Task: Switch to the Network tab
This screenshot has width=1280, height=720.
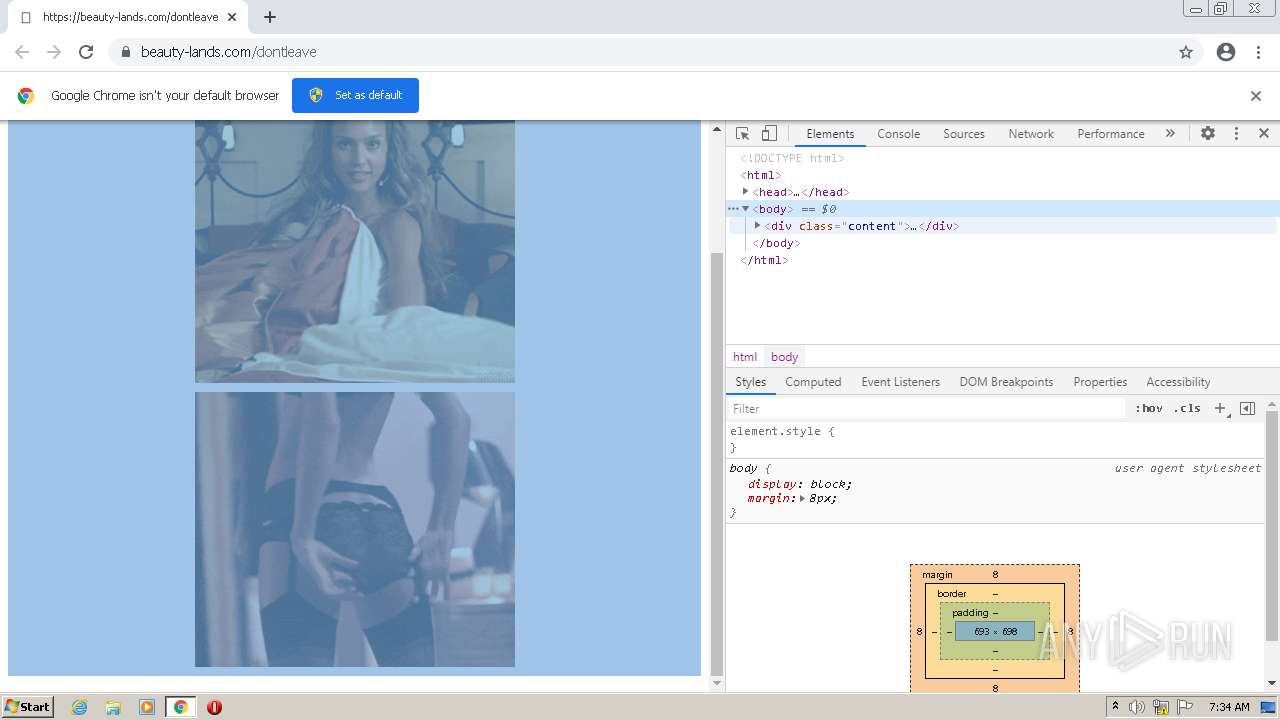Action: click(1031, 133)
